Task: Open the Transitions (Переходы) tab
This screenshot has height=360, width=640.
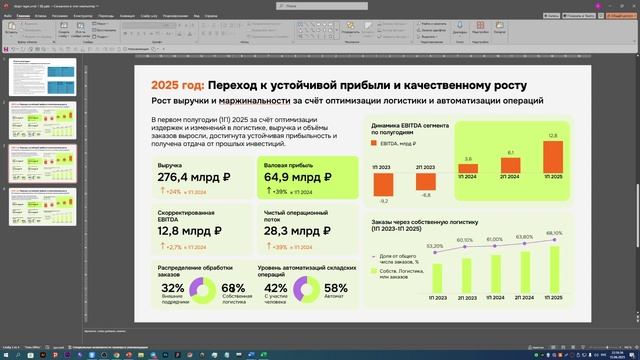Action: coord(106,16)
